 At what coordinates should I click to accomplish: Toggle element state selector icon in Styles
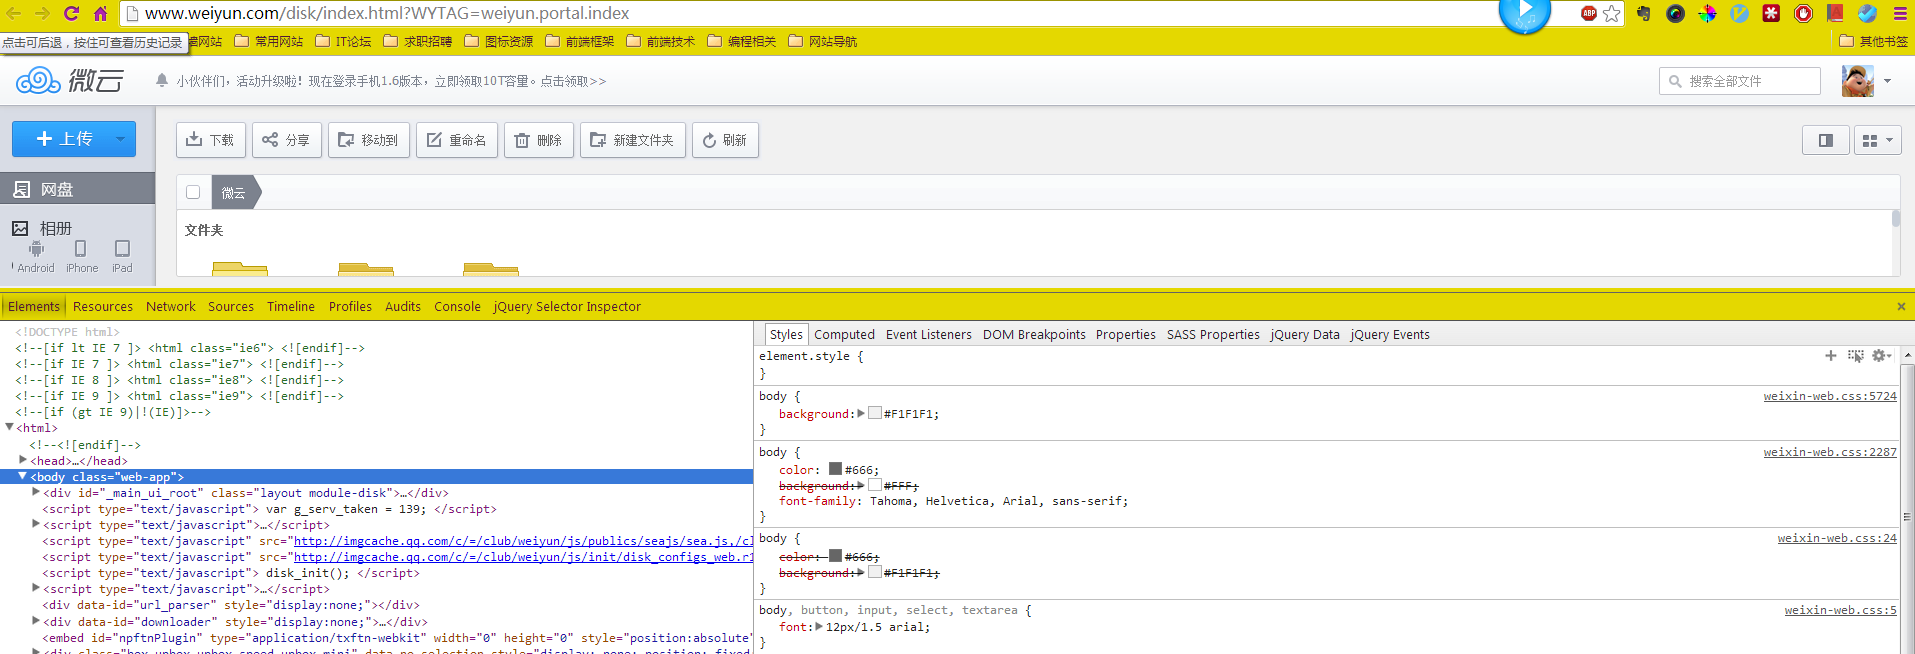[x=1855, y=355]
